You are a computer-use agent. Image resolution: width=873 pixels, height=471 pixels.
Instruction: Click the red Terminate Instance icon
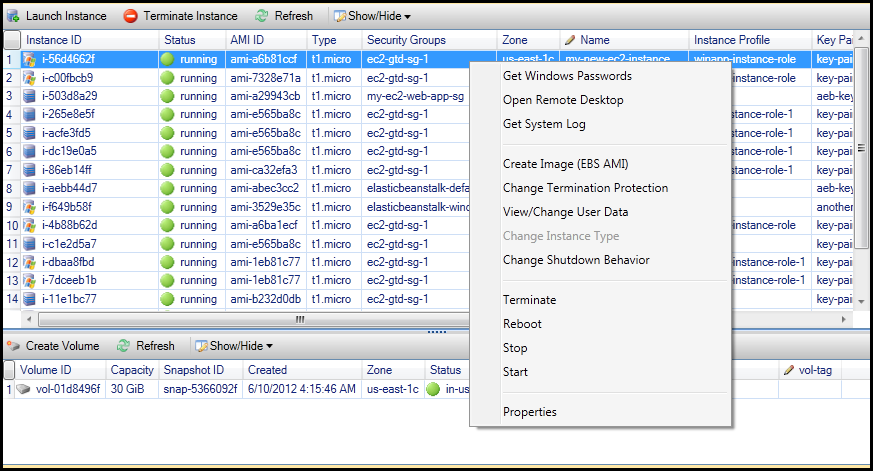pos(131,16)
